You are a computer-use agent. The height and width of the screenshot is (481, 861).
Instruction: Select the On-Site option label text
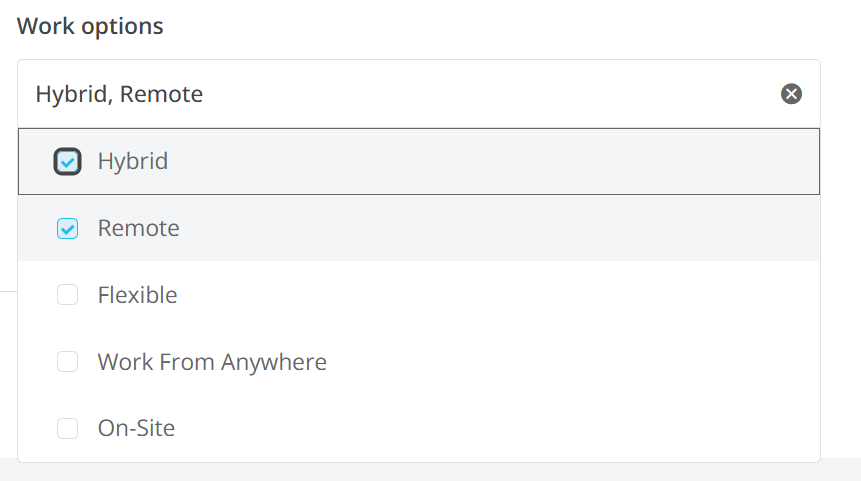point(136,429)
